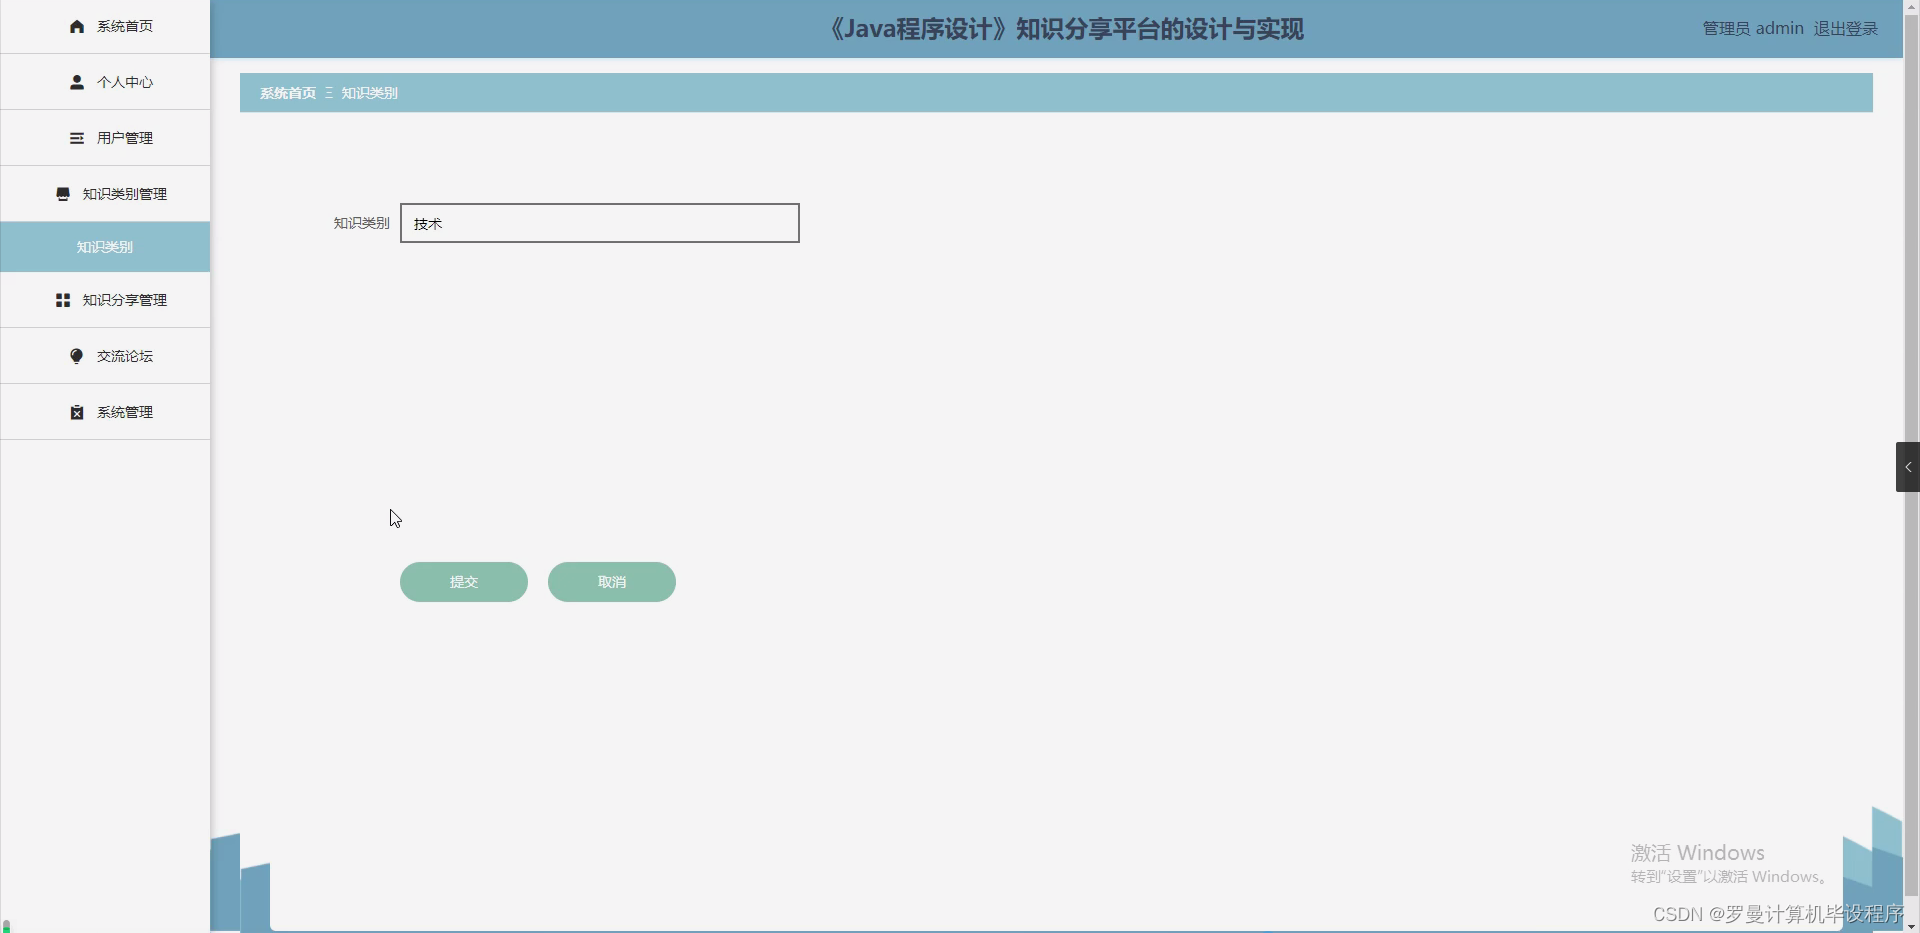
Task: Collapse the right-edge side panel chevron
Action: point(1907,466)
